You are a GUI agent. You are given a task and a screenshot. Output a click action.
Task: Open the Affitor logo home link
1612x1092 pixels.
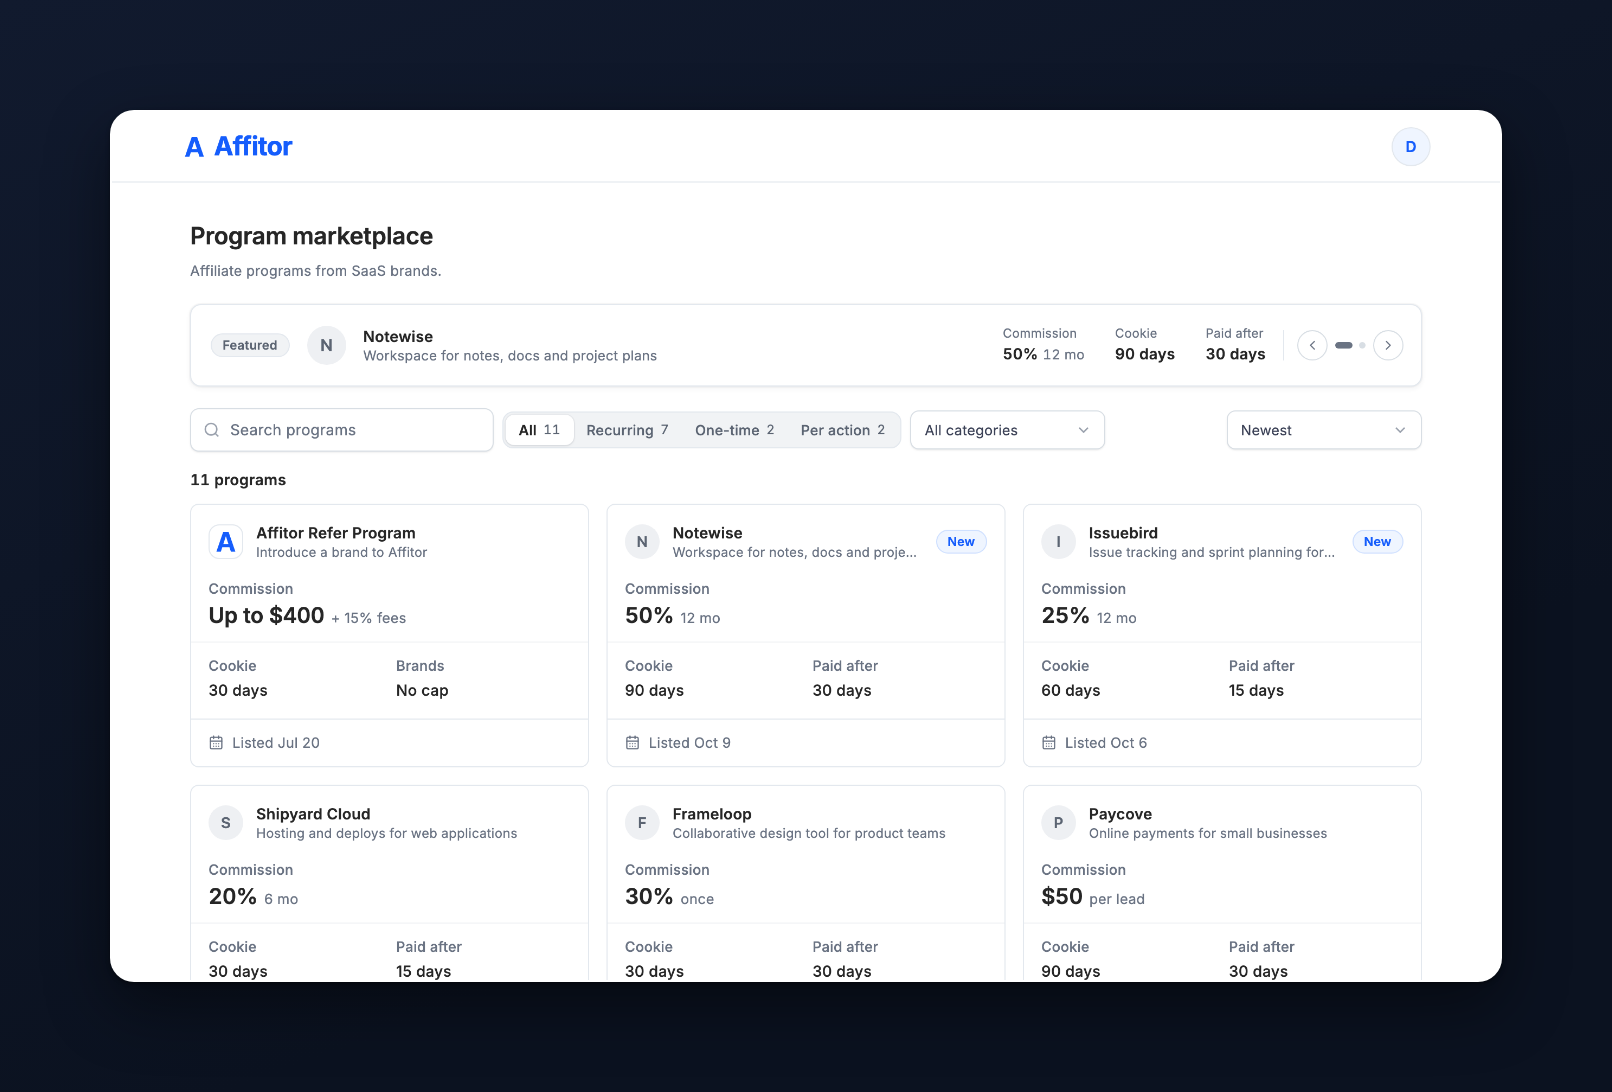click(238, 147)
